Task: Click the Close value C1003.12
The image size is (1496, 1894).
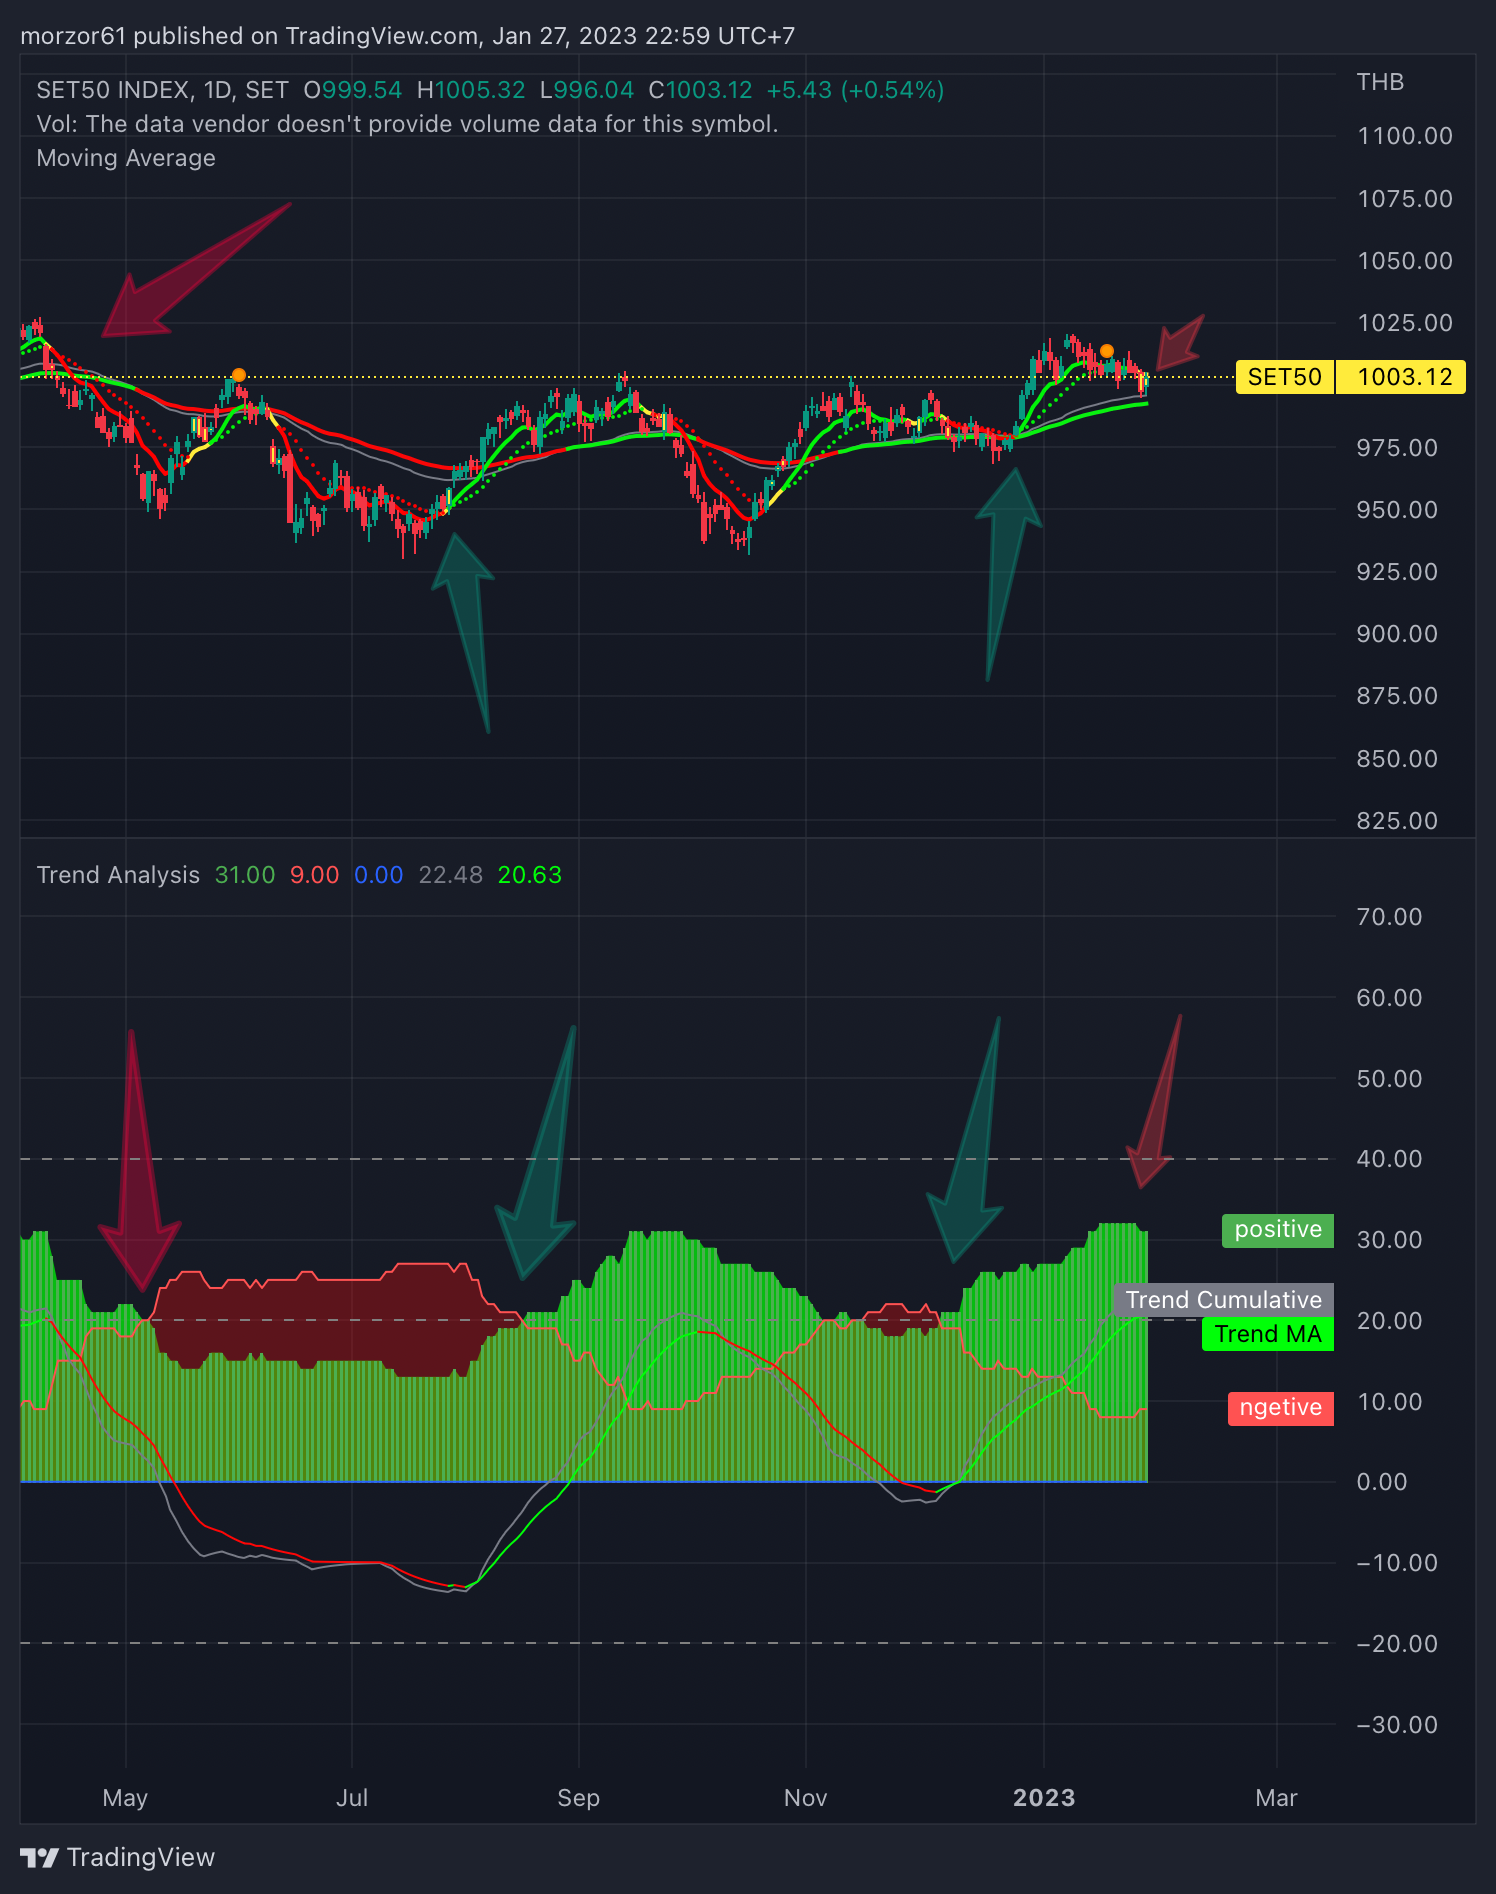Action: coord(700,90)
